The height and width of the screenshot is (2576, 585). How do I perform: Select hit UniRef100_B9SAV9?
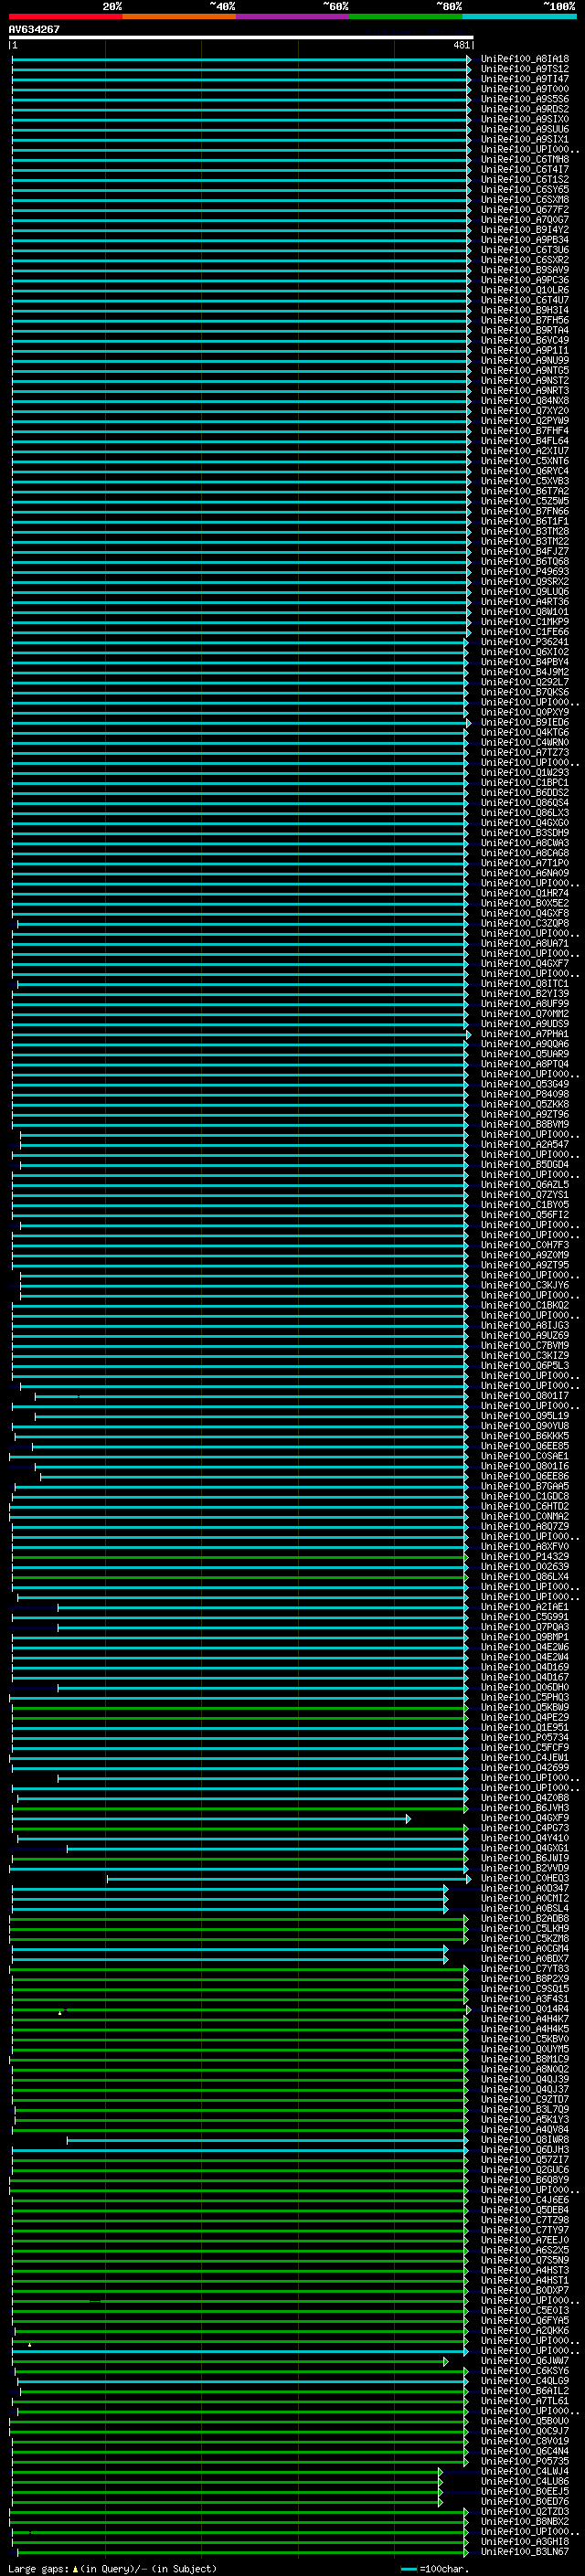coord(525,270)
